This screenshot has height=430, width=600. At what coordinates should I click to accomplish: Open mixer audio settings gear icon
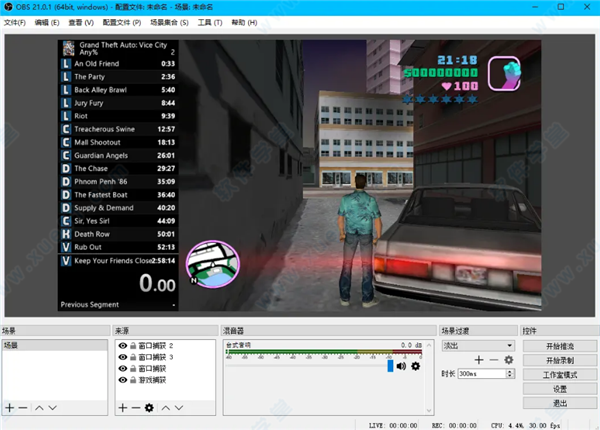tap(415, 366)
